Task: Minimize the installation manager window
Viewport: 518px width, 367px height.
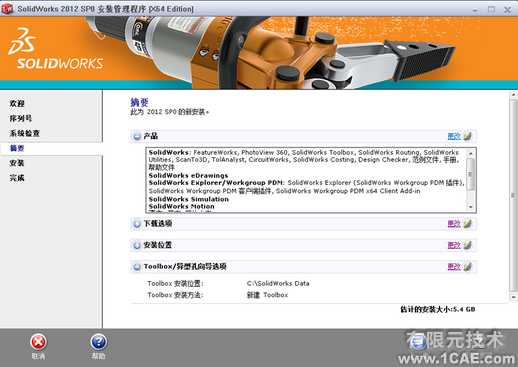Action: point(475,9)
